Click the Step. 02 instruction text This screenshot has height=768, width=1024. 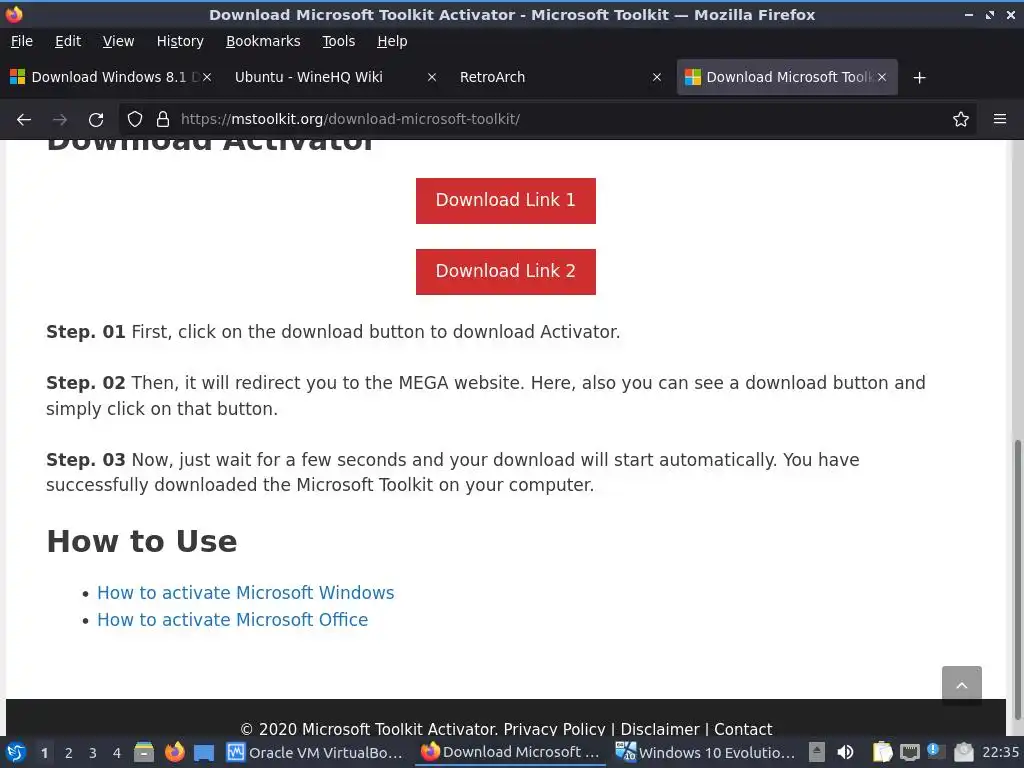486,395
